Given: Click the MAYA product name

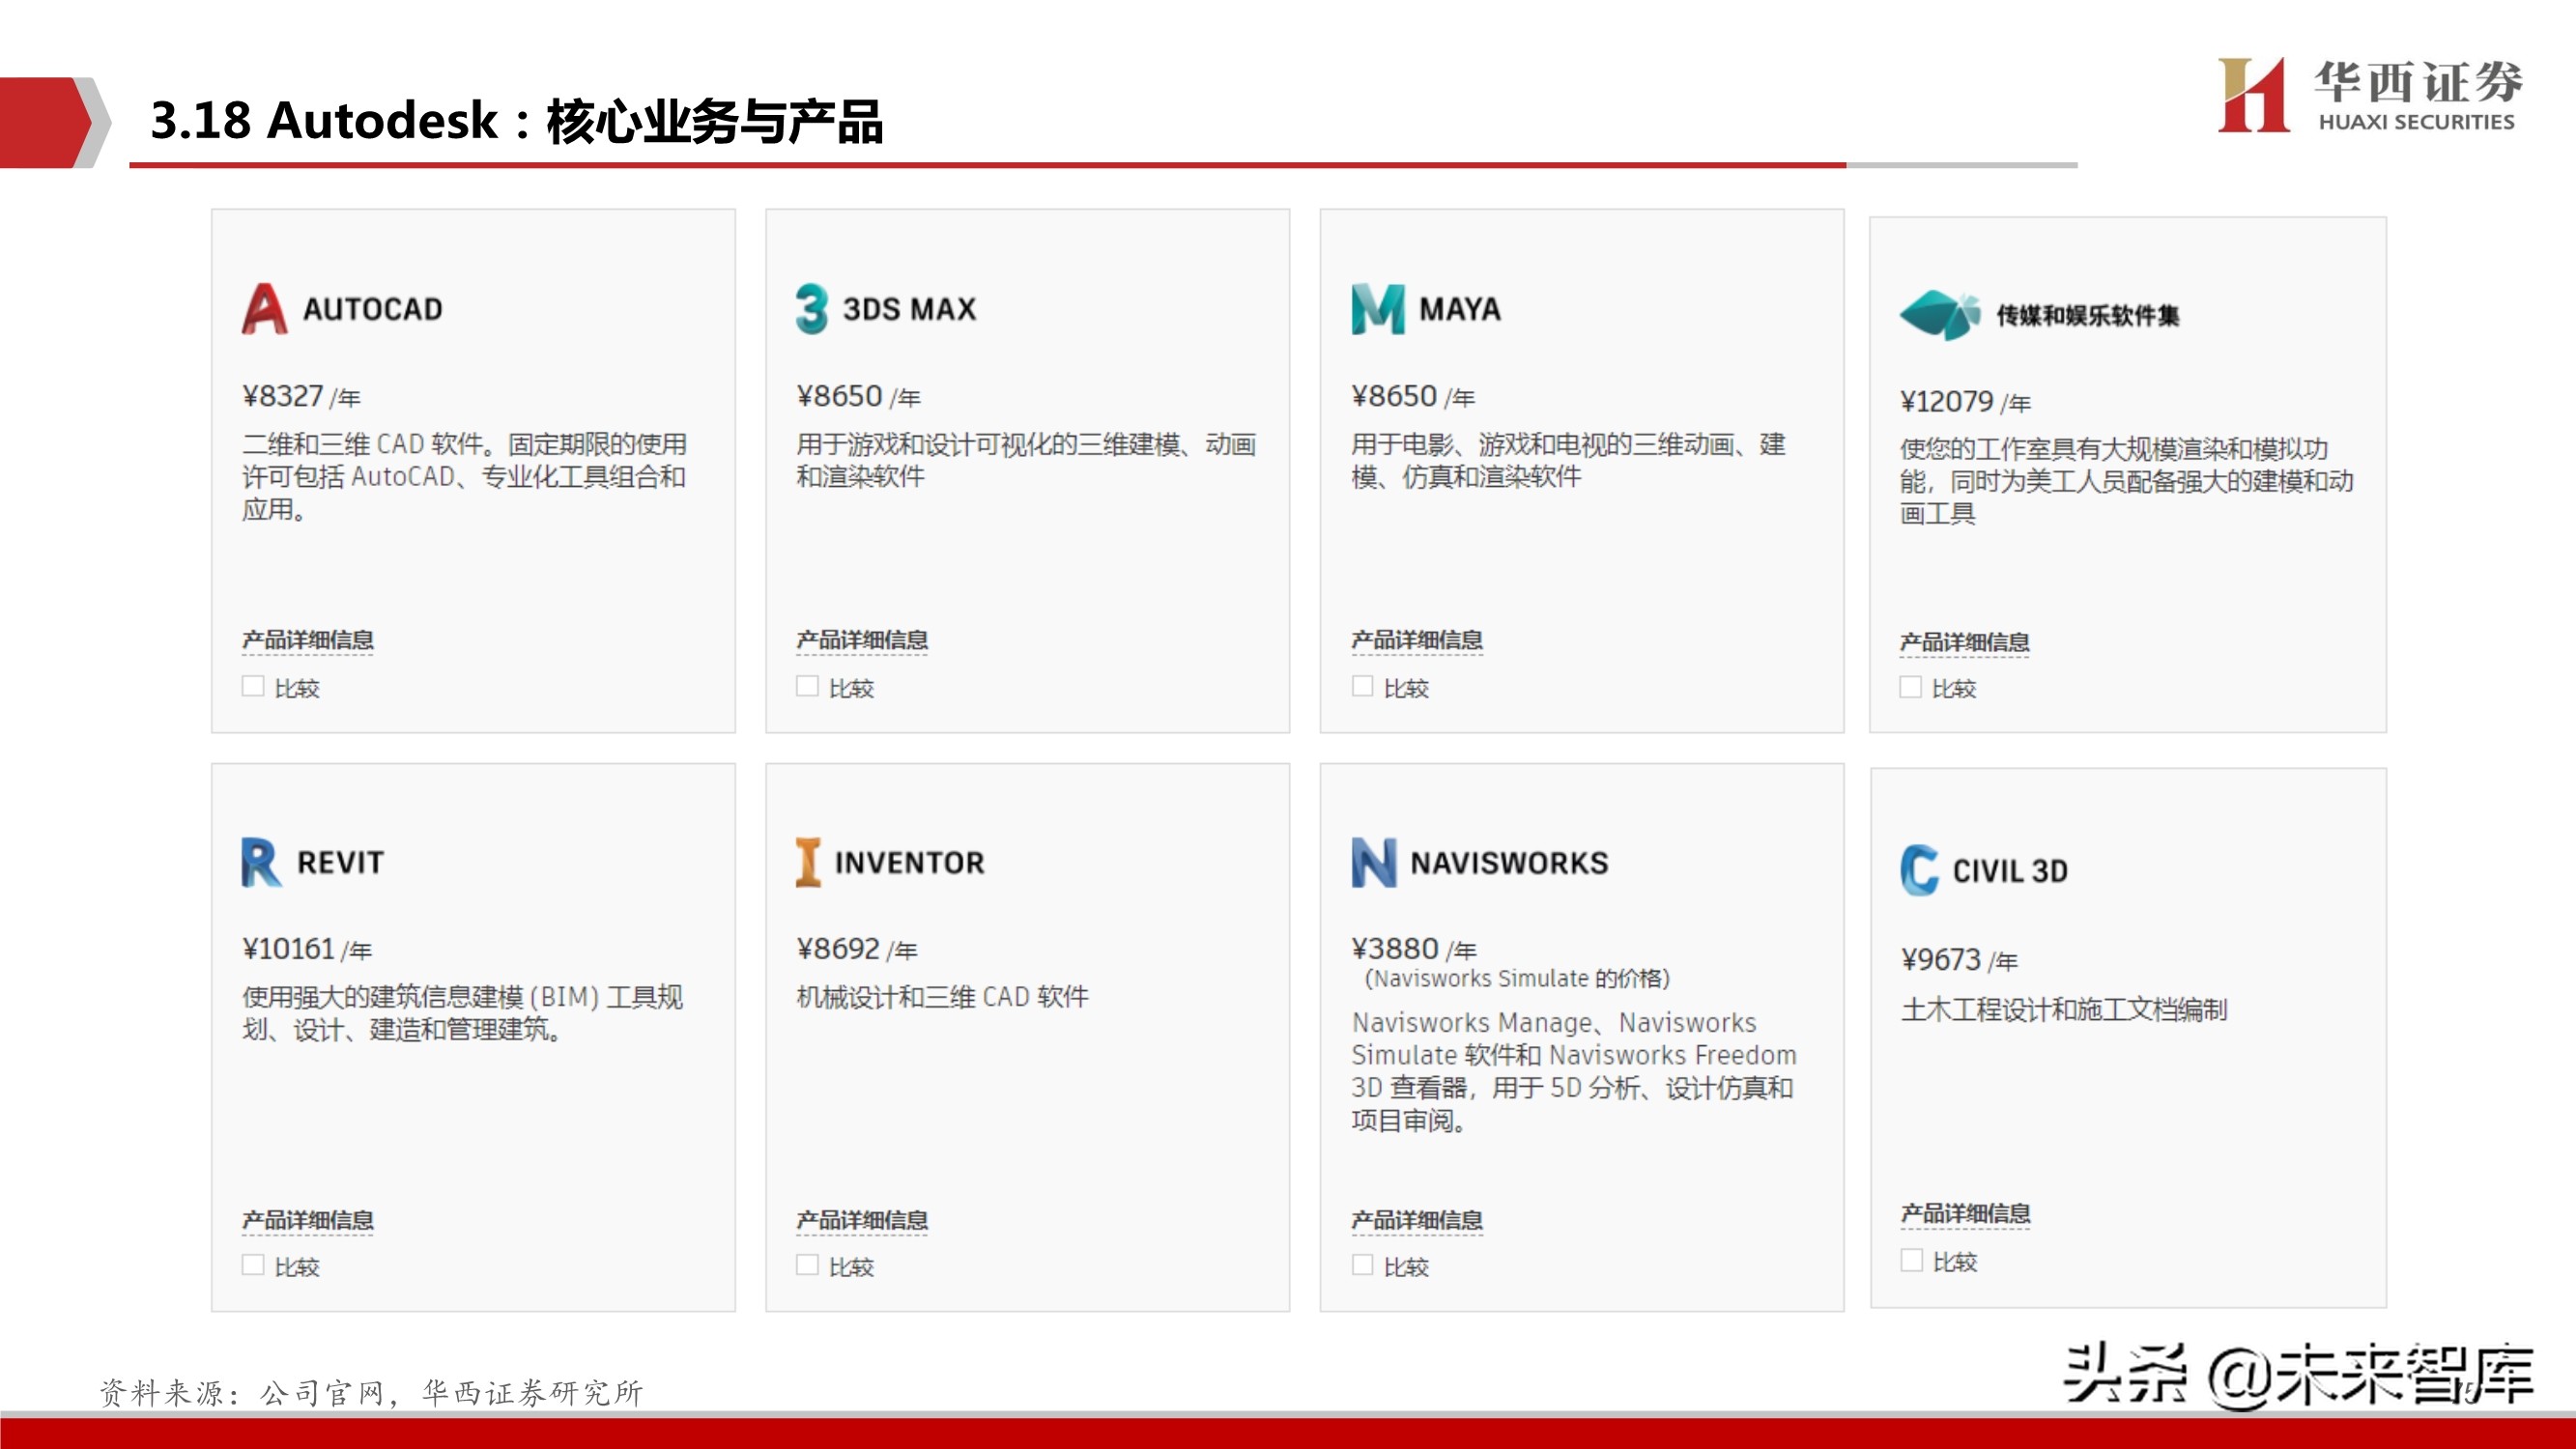Looking at the screenshot, I should (1460, 310).
